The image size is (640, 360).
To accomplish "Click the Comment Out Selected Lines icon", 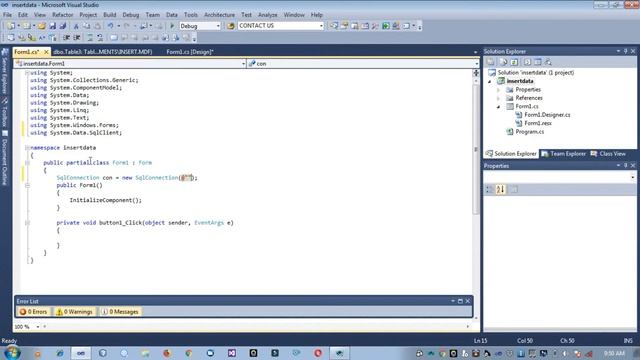I will (x=90, y=38).
